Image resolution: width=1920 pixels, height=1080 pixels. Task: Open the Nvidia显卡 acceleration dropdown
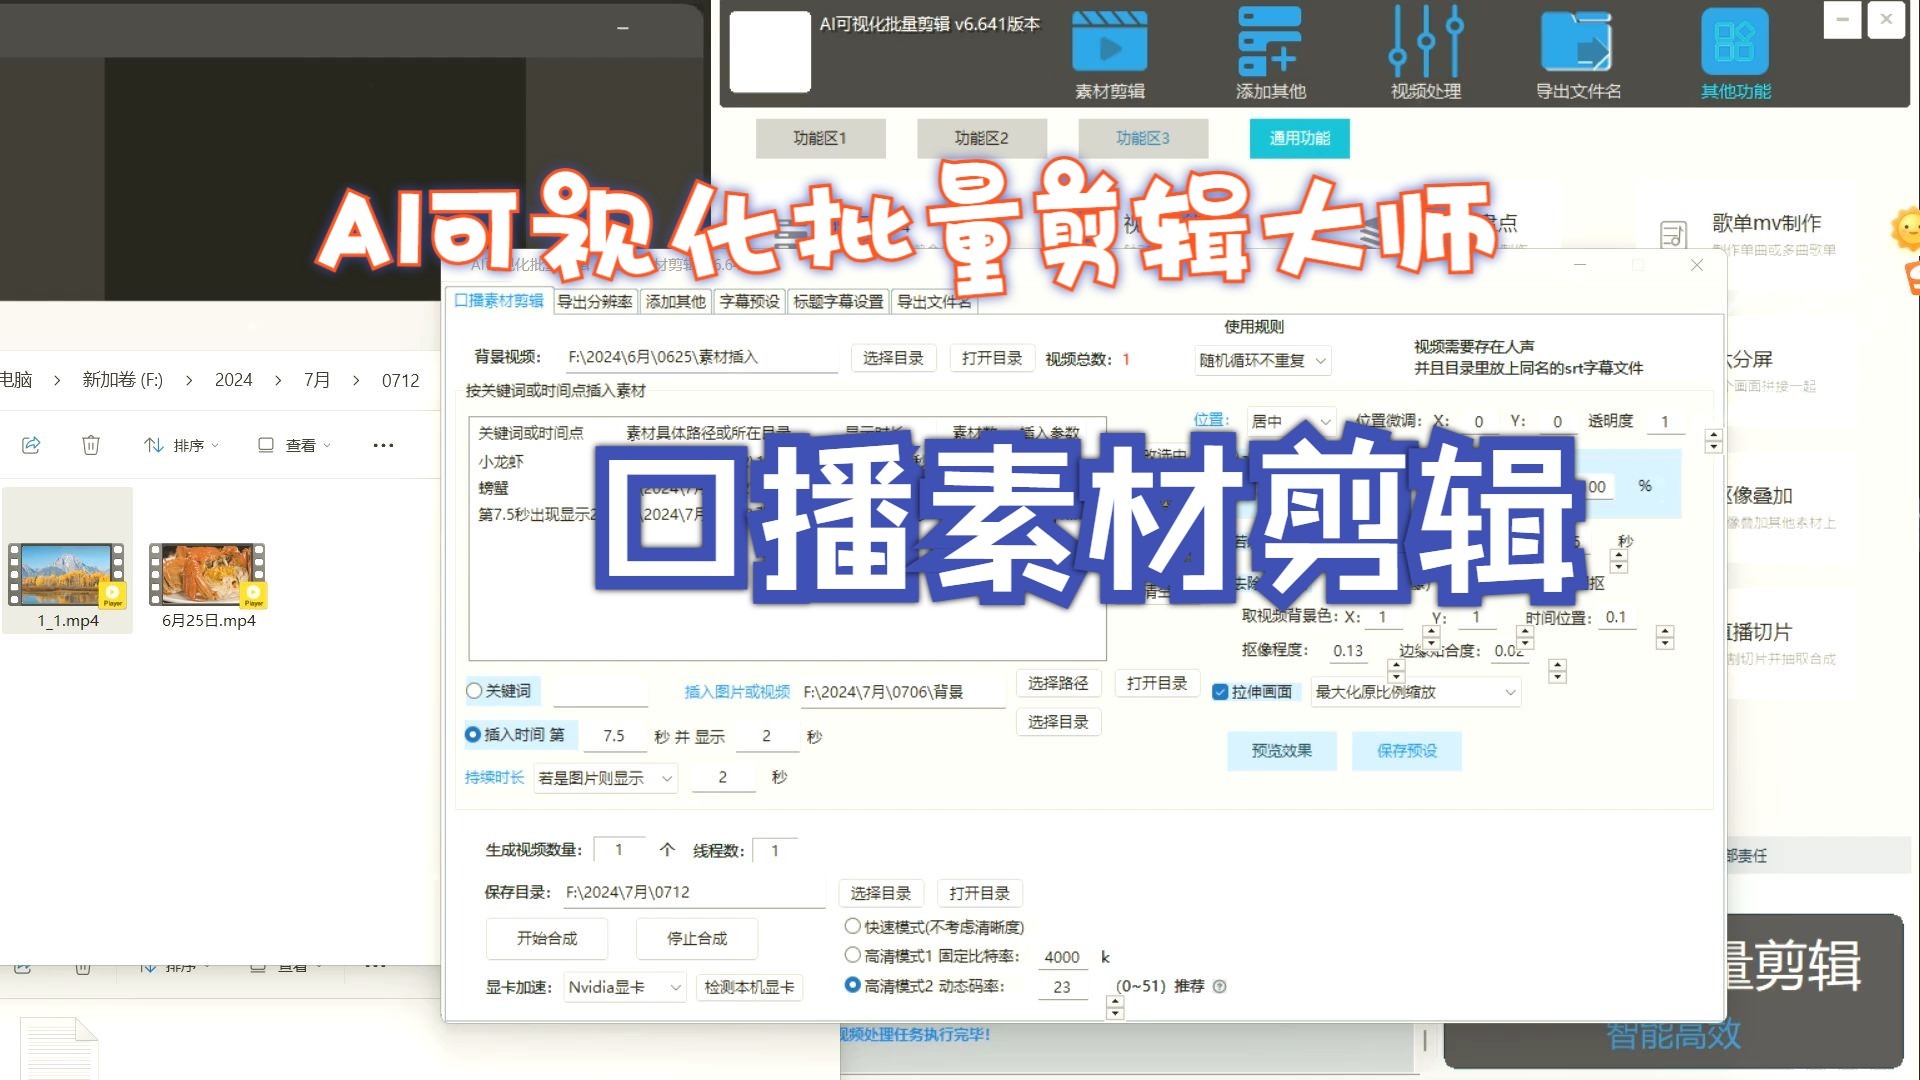tap(625, 987)
